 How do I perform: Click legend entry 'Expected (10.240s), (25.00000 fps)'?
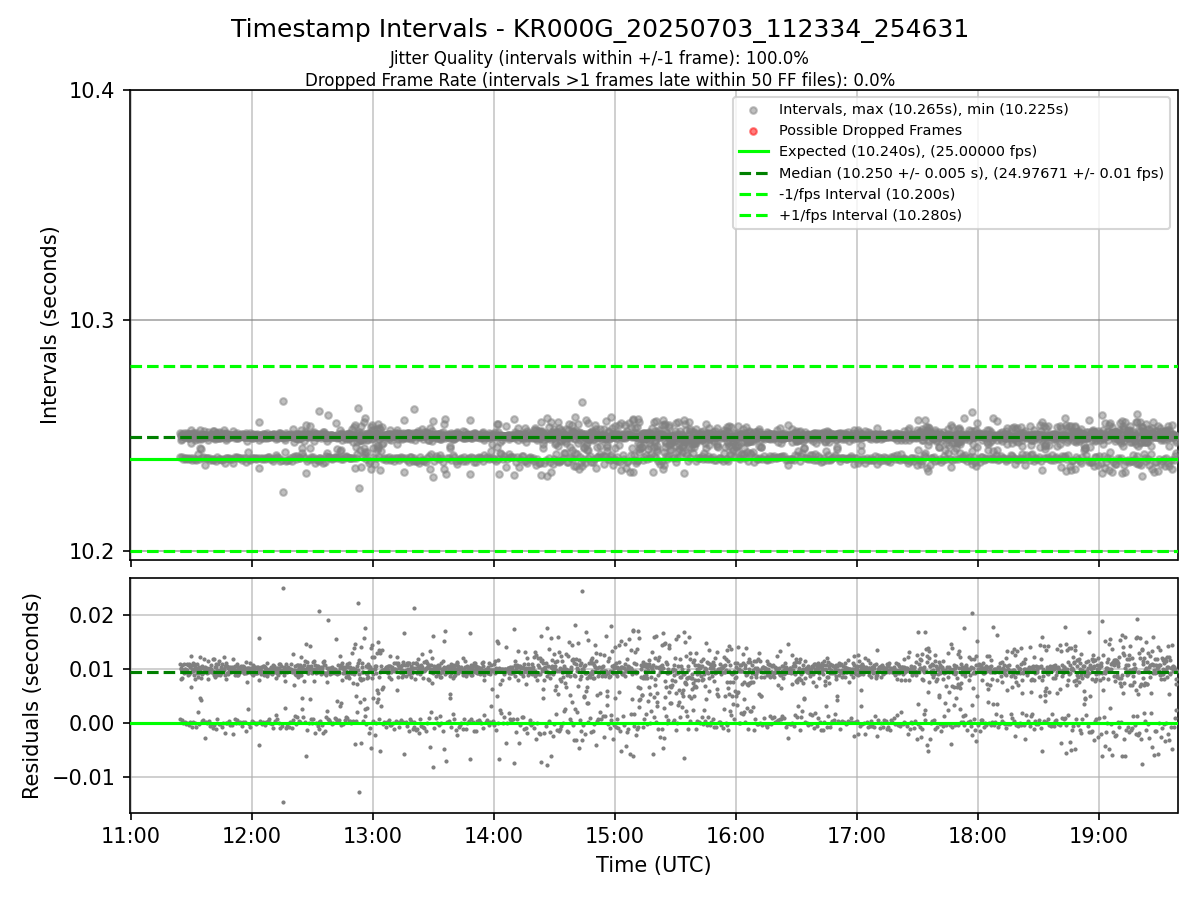point(908,151)
